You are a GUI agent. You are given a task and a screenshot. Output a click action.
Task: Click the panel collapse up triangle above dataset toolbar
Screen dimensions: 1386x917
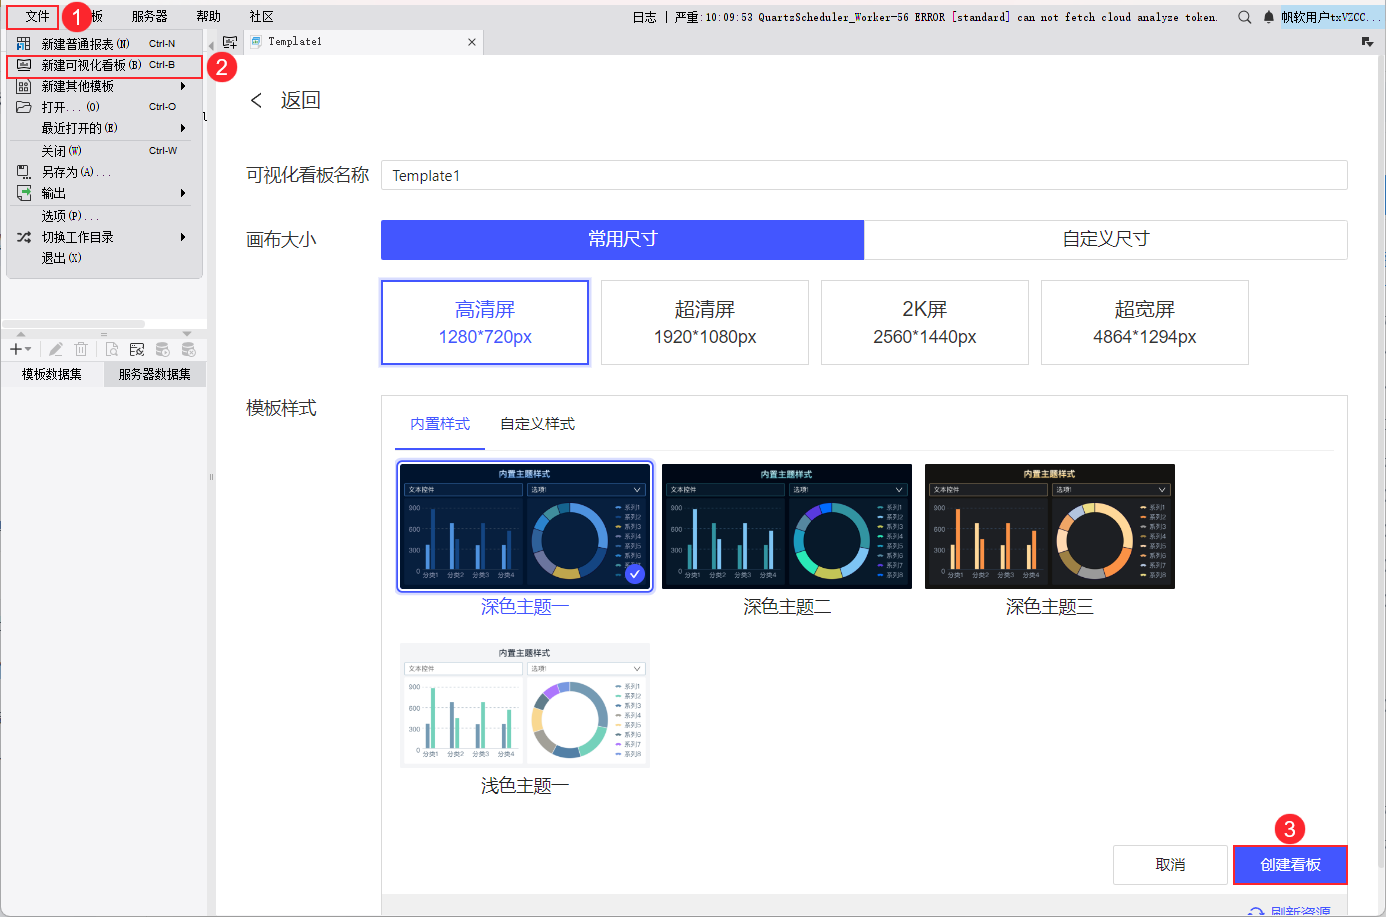[21, 334]
